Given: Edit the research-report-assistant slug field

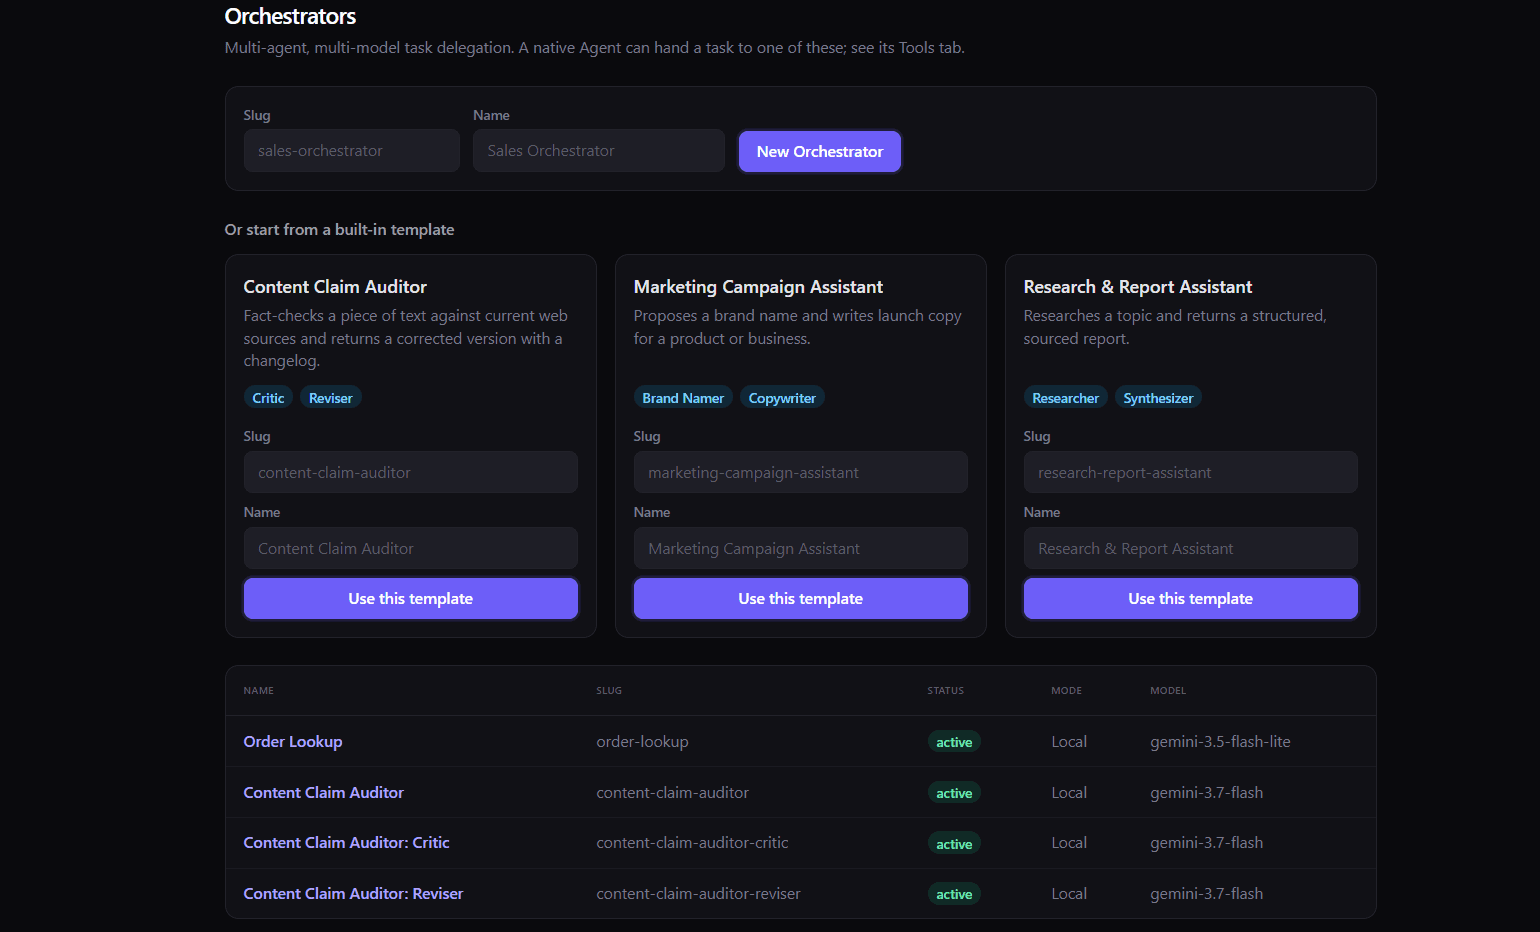Looking at the screenshot, I should point(1191,472).
